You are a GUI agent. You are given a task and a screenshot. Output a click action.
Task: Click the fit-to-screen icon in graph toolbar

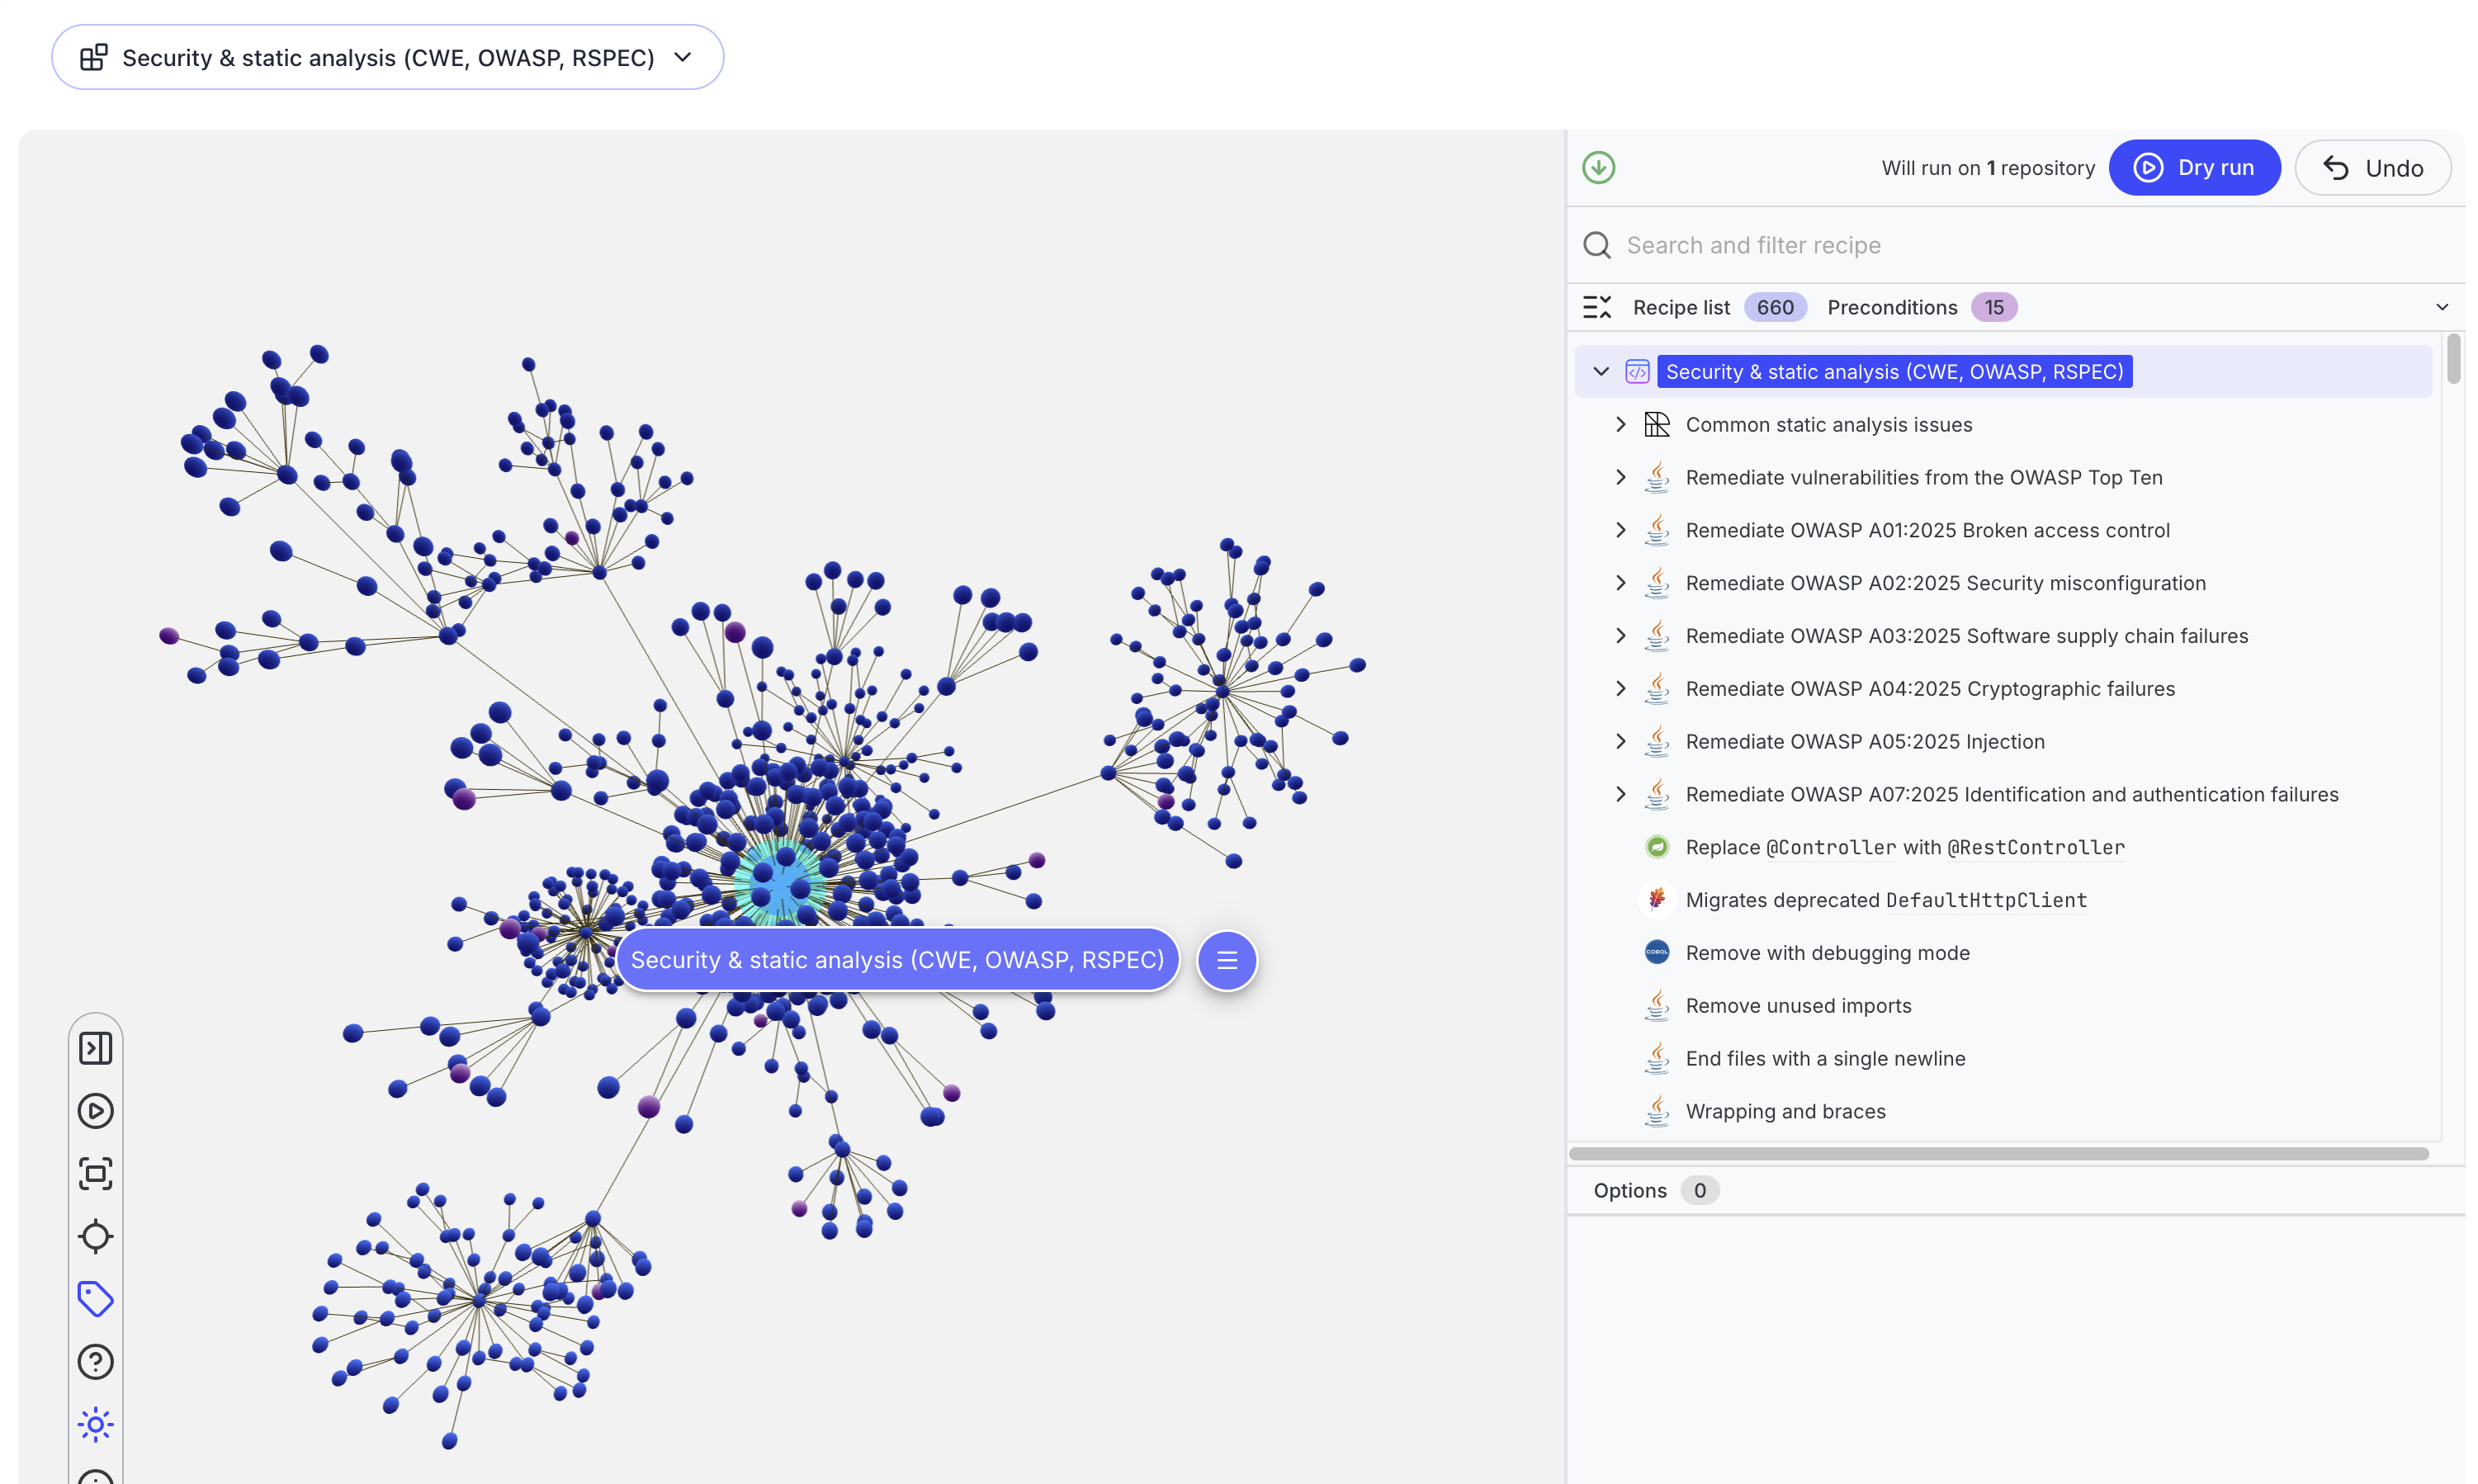[x=95, y=1174]
